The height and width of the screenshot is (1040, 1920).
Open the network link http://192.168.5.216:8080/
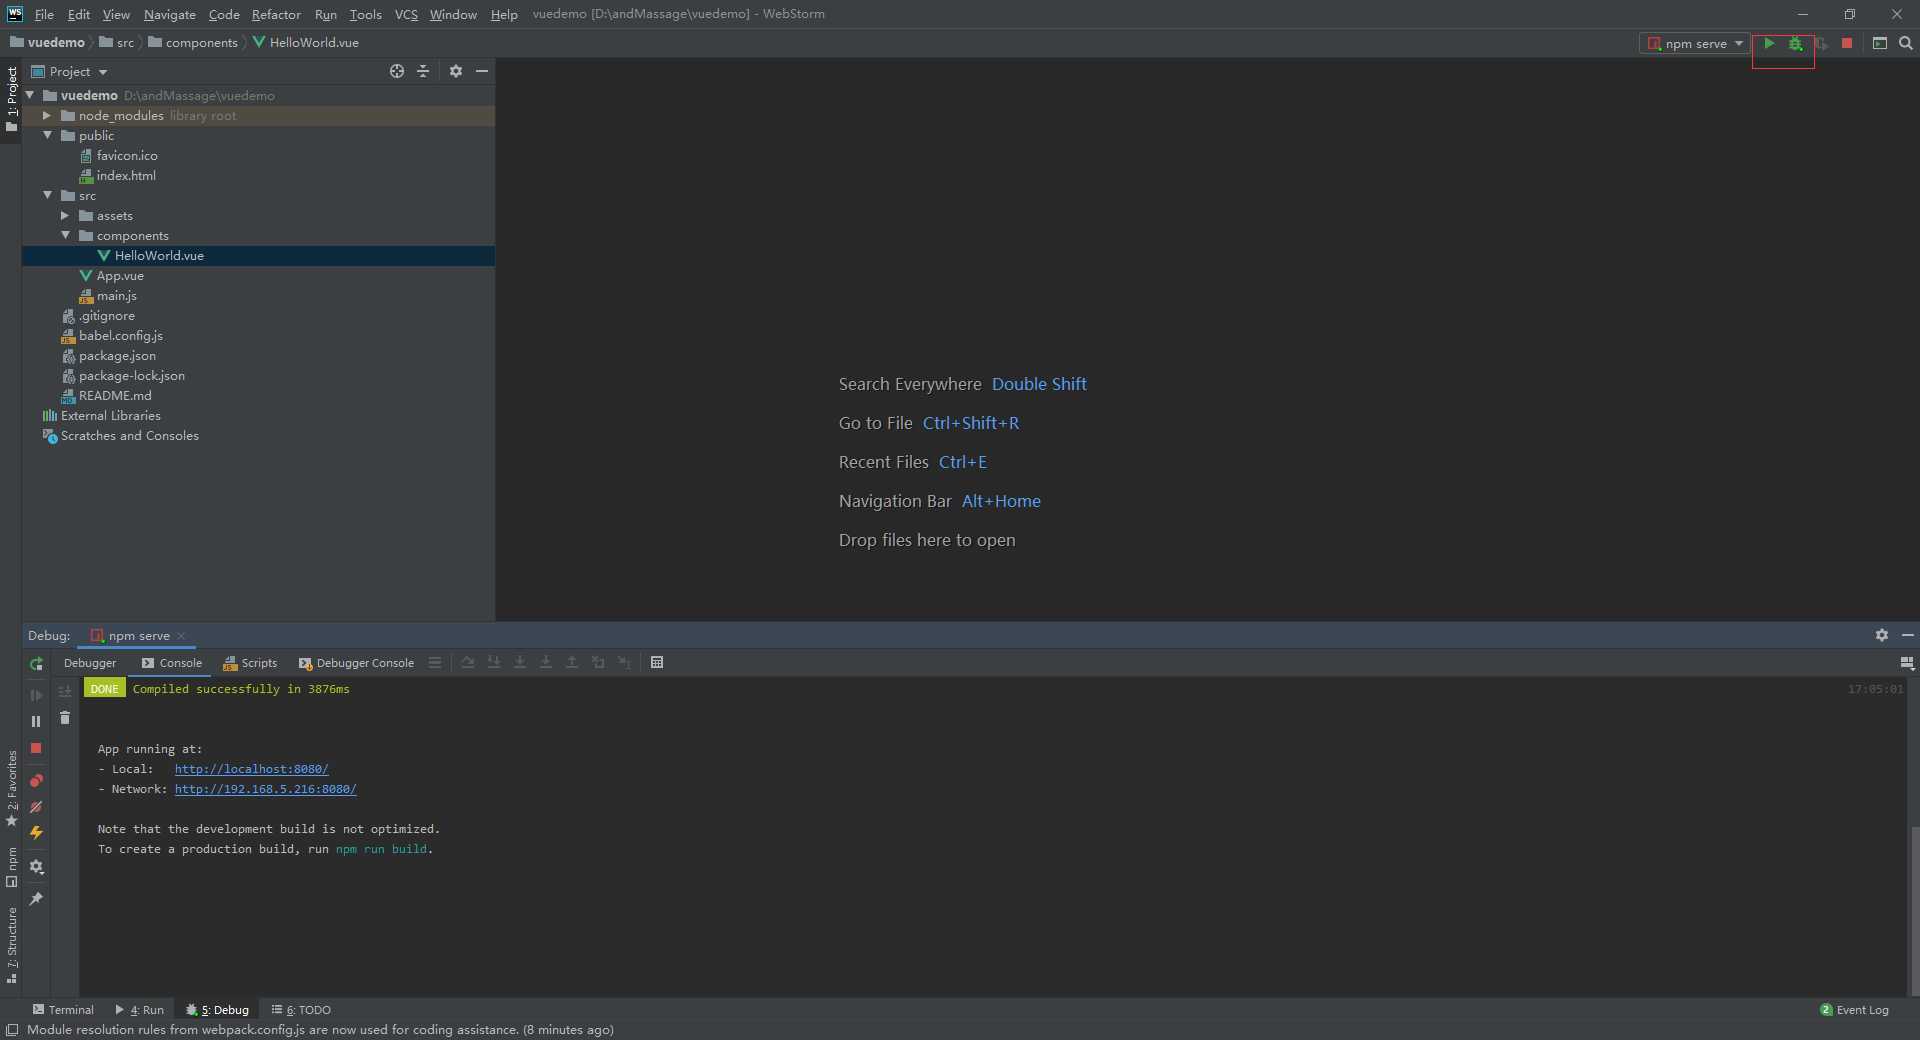pyautogui.click(x=265, y=789)
